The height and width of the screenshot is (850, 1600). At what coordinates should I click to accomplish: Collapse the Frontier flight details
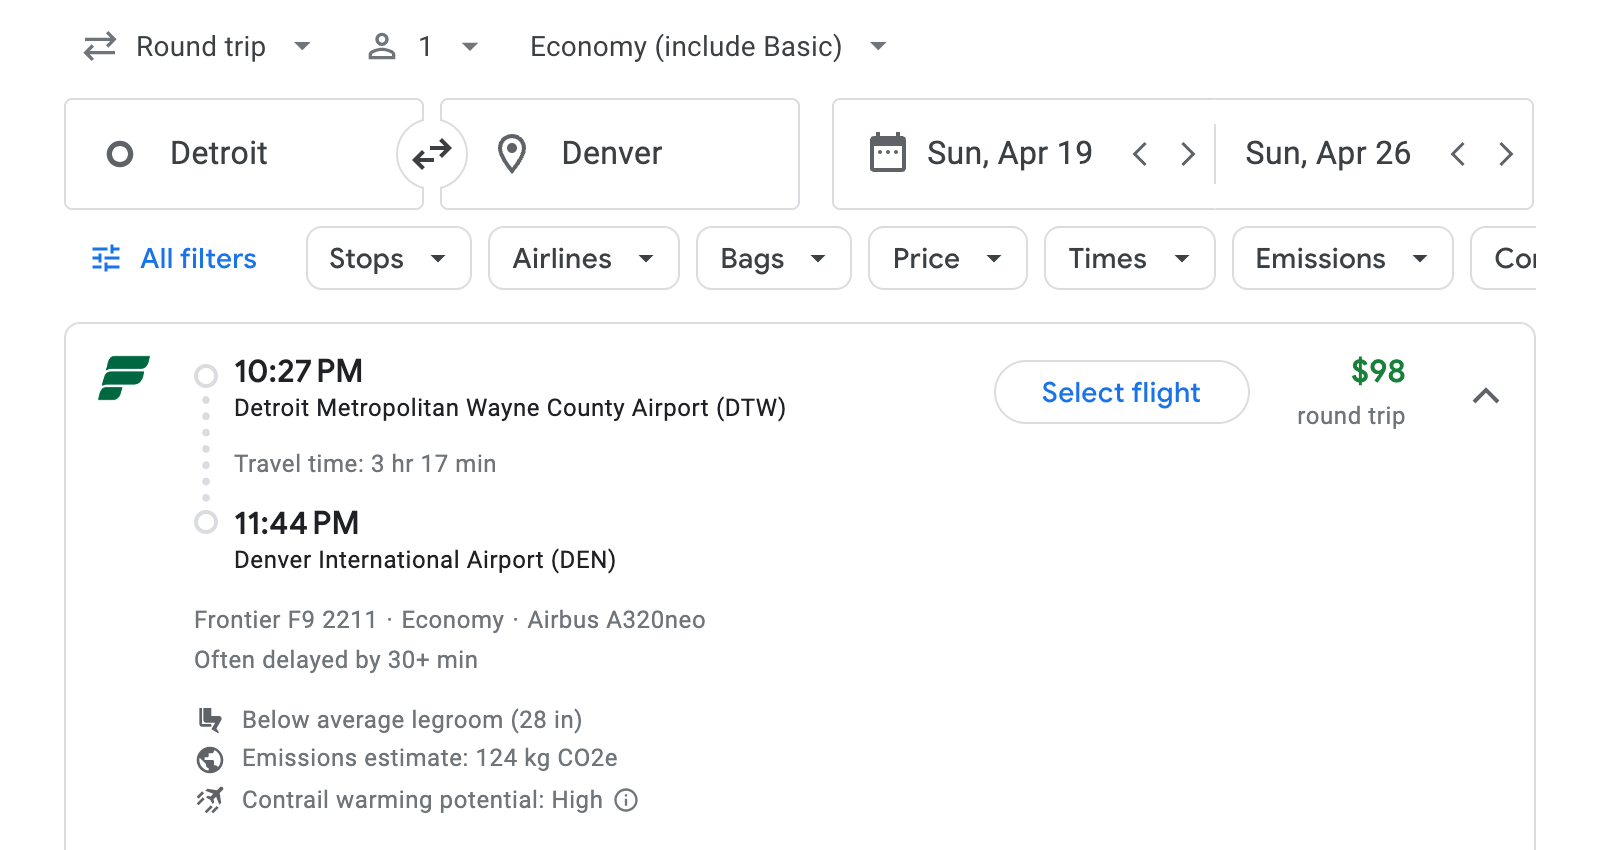[1487, 396]
